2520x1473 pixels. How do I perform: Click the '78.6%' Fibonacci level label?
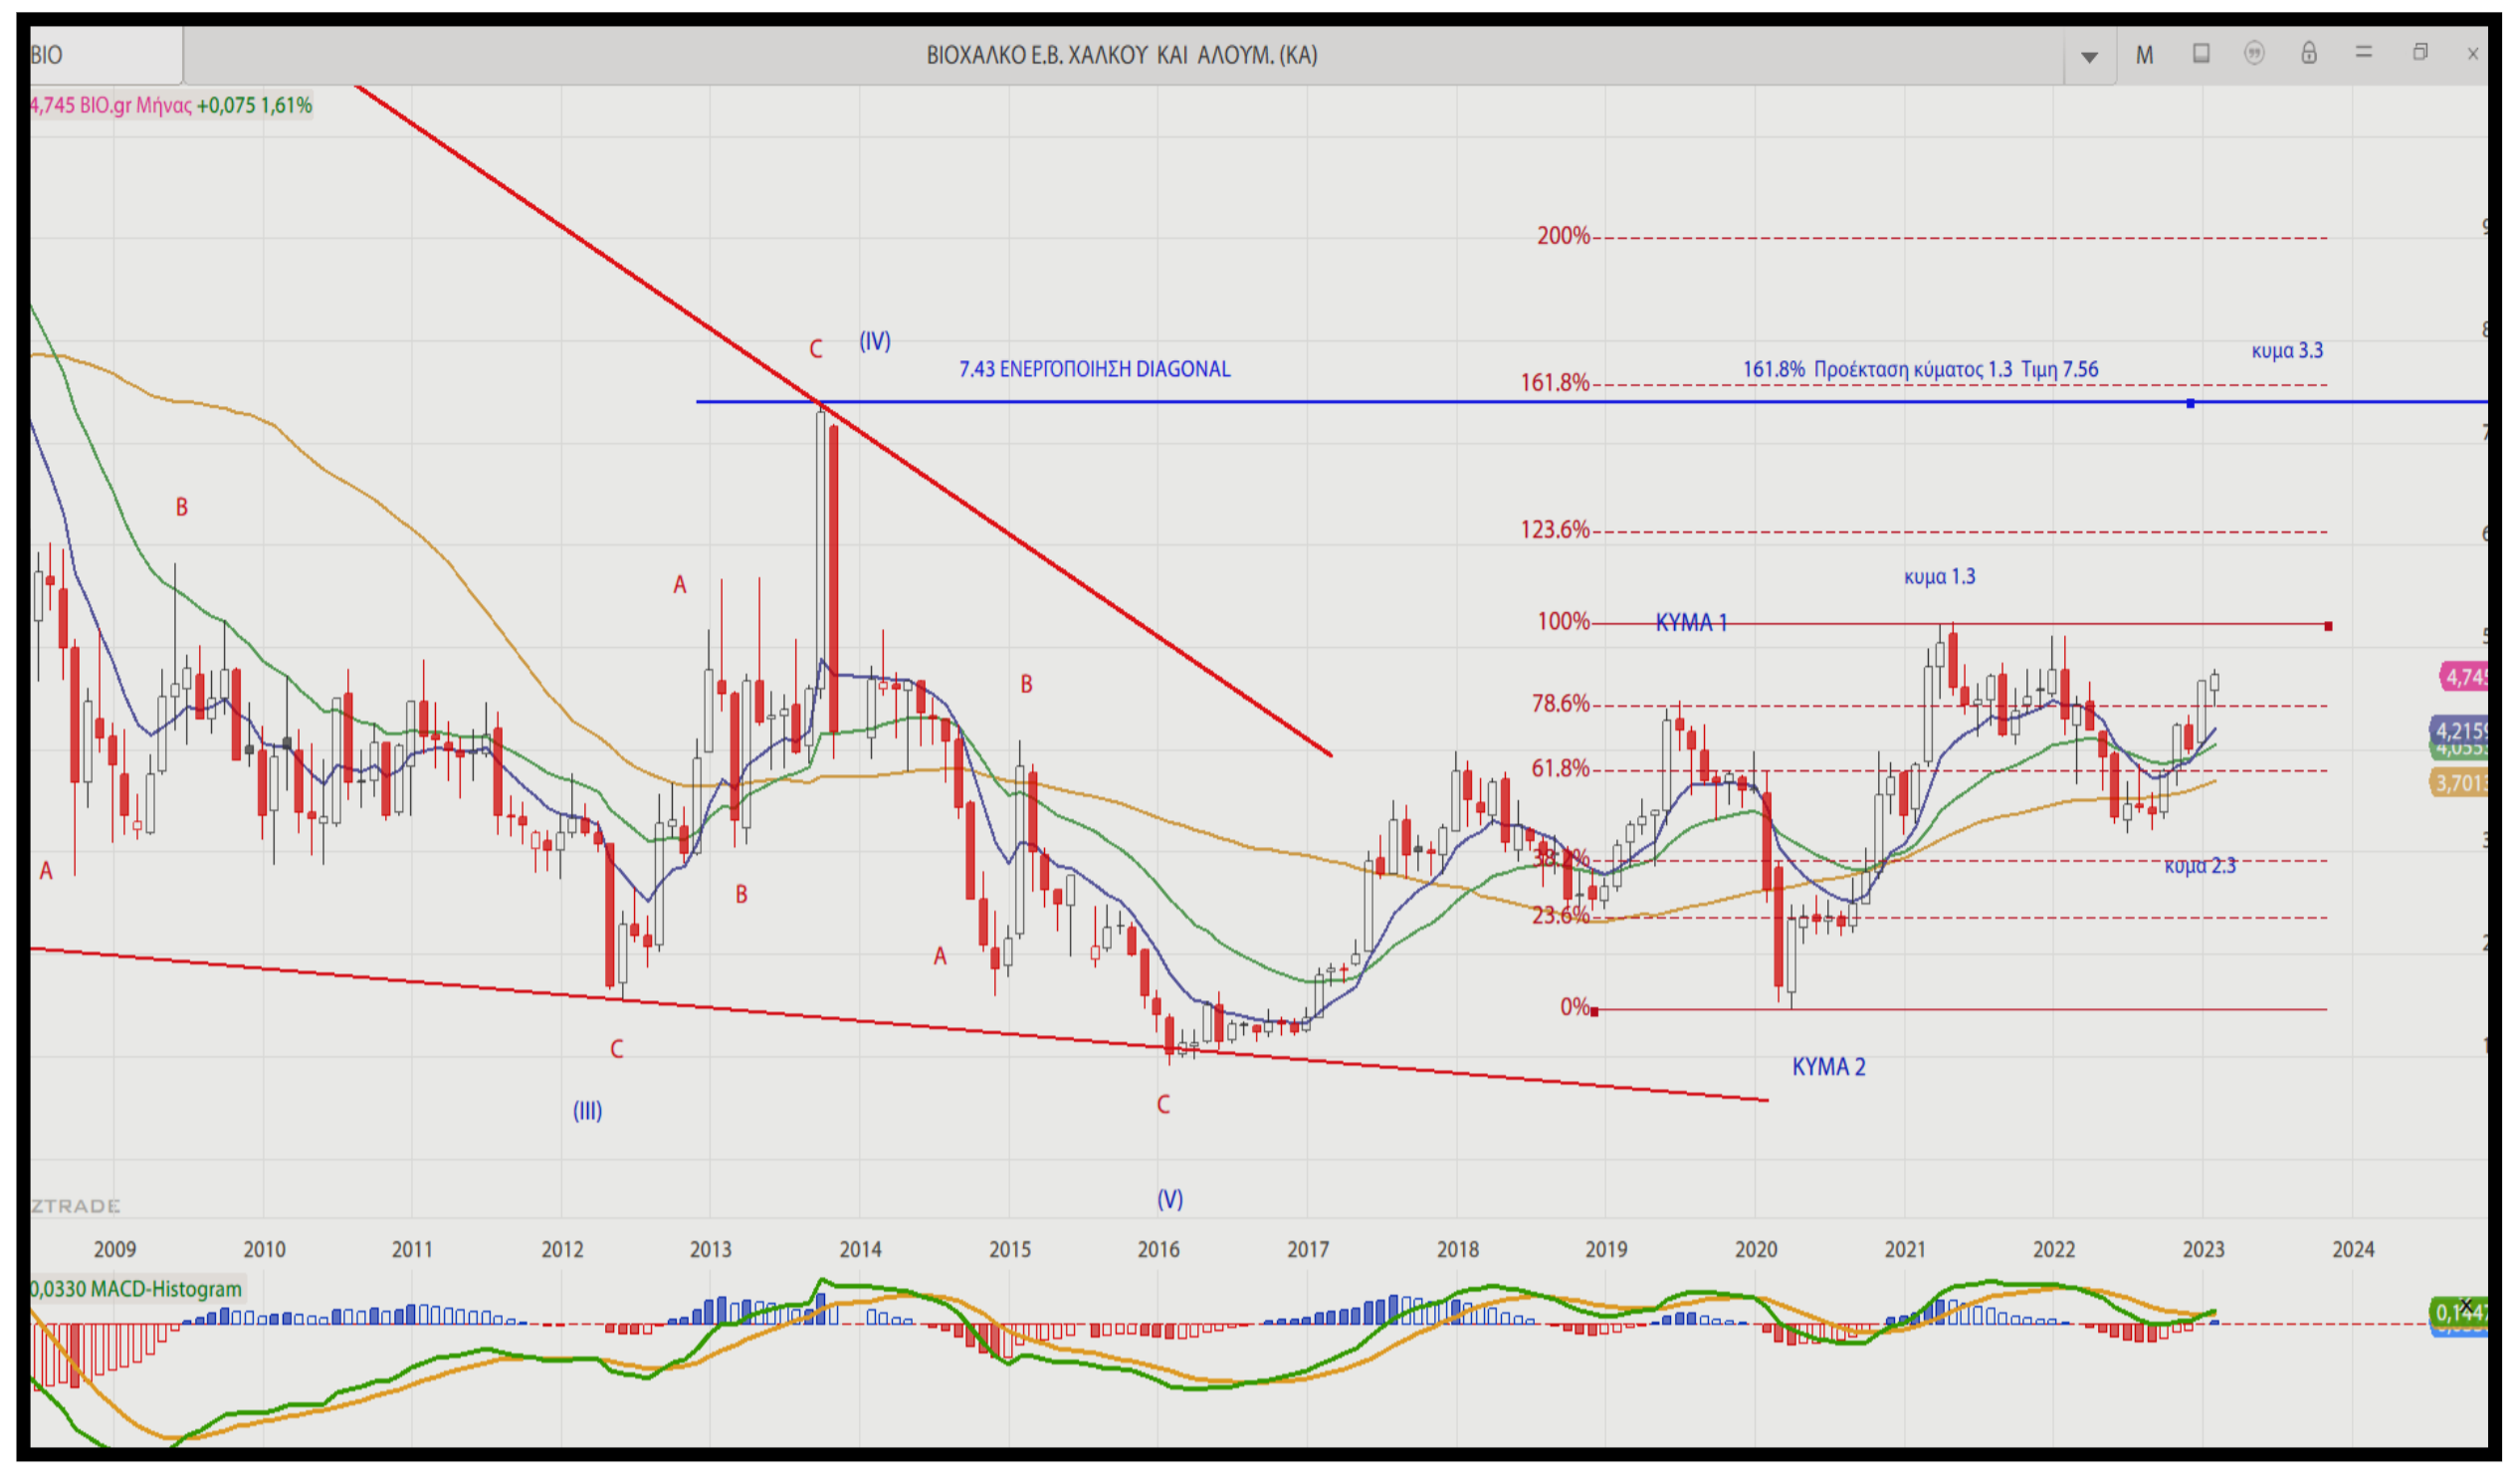[x=1560, y=703]
